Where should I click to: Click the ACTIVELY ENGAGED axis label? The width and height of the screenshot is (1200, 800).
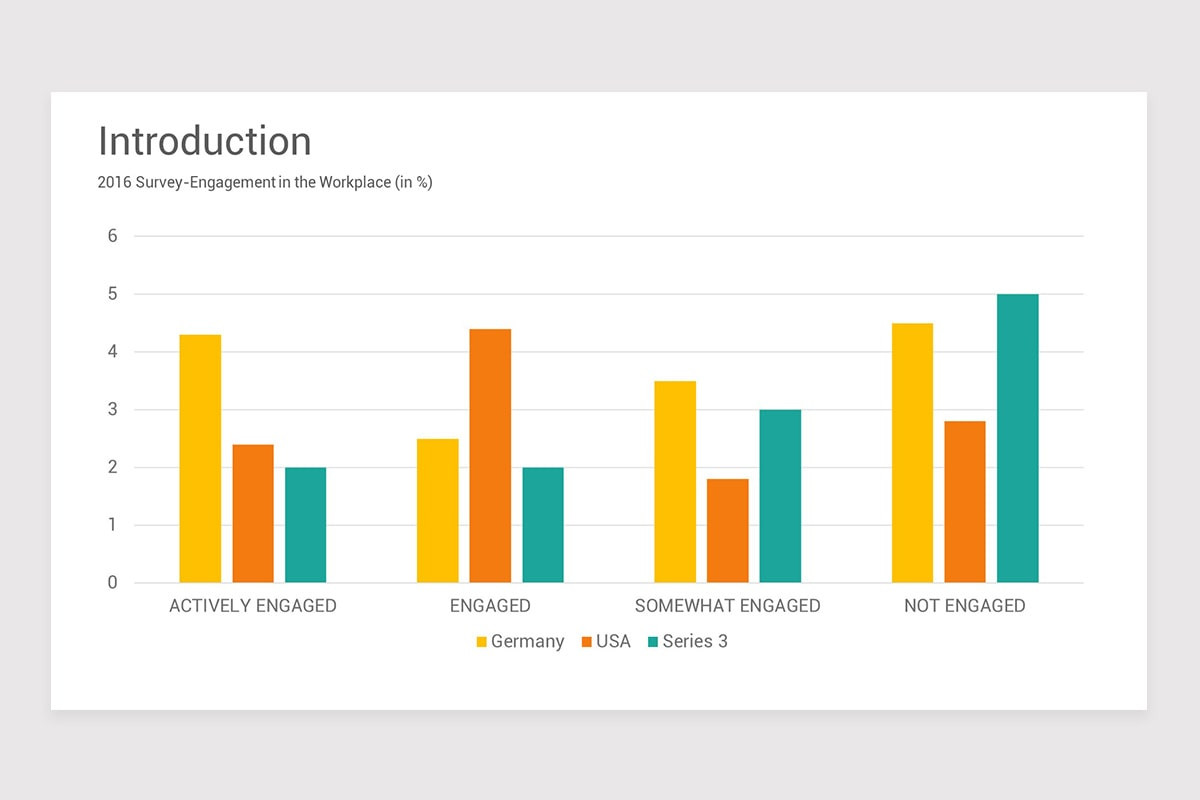(253, 606)
